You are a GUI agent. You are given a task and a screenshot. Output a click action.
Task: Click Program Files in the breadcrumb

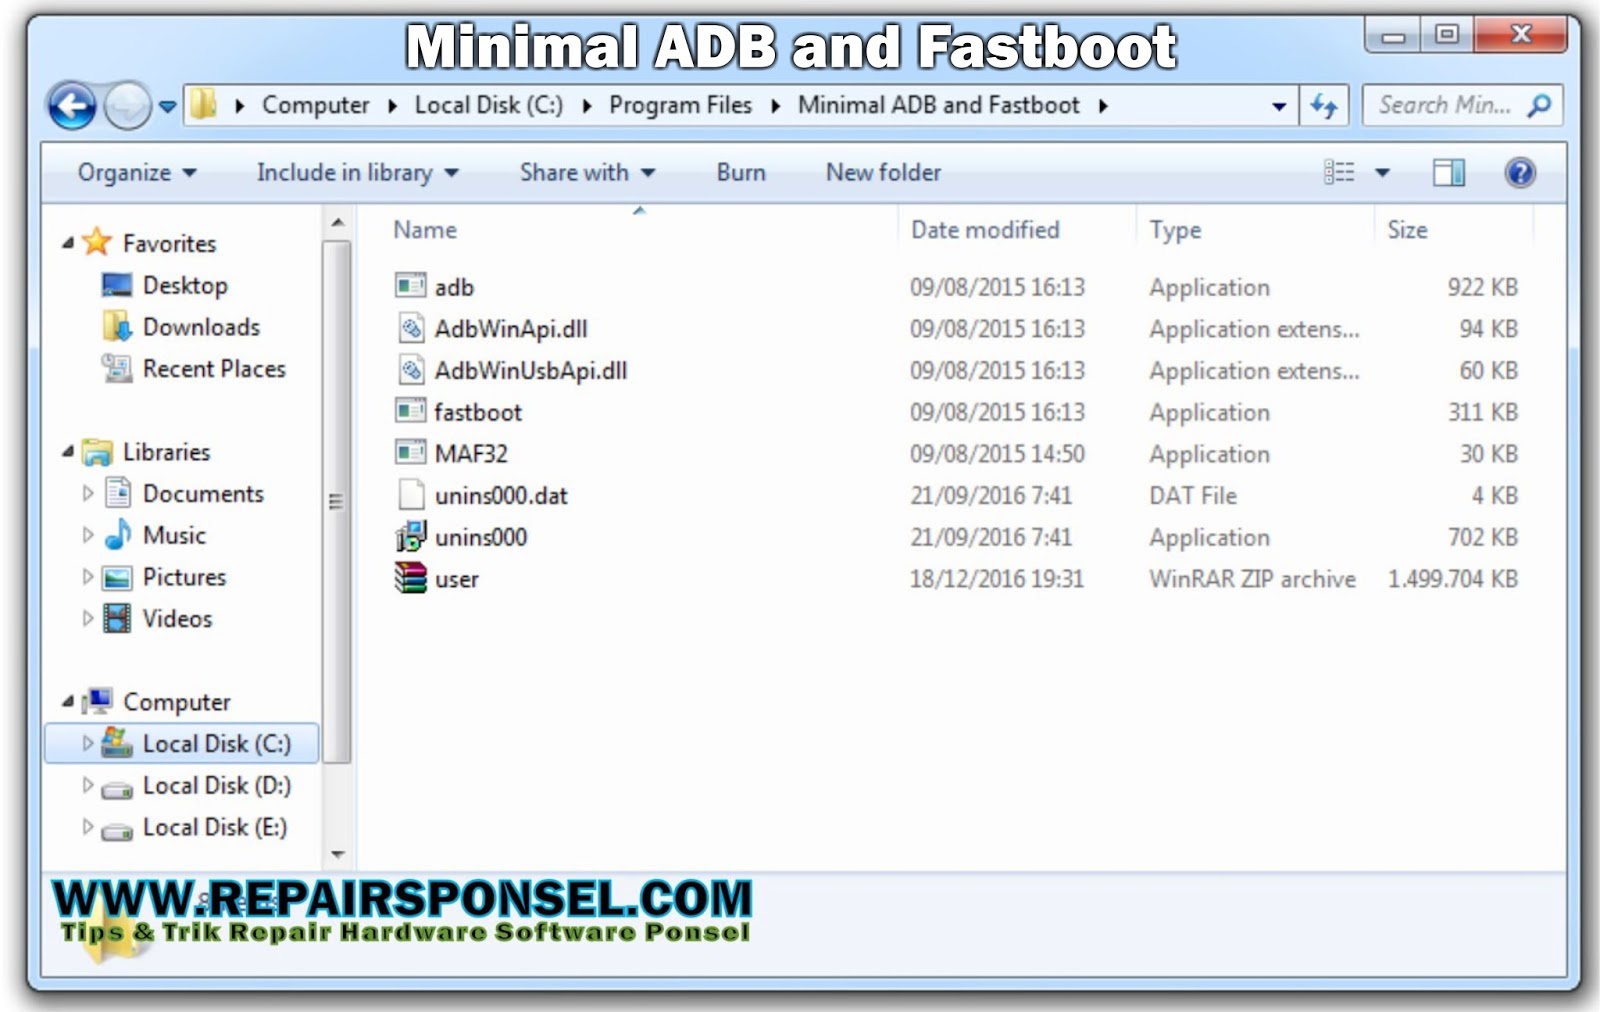pyautogui.click(x=680, y=105)
